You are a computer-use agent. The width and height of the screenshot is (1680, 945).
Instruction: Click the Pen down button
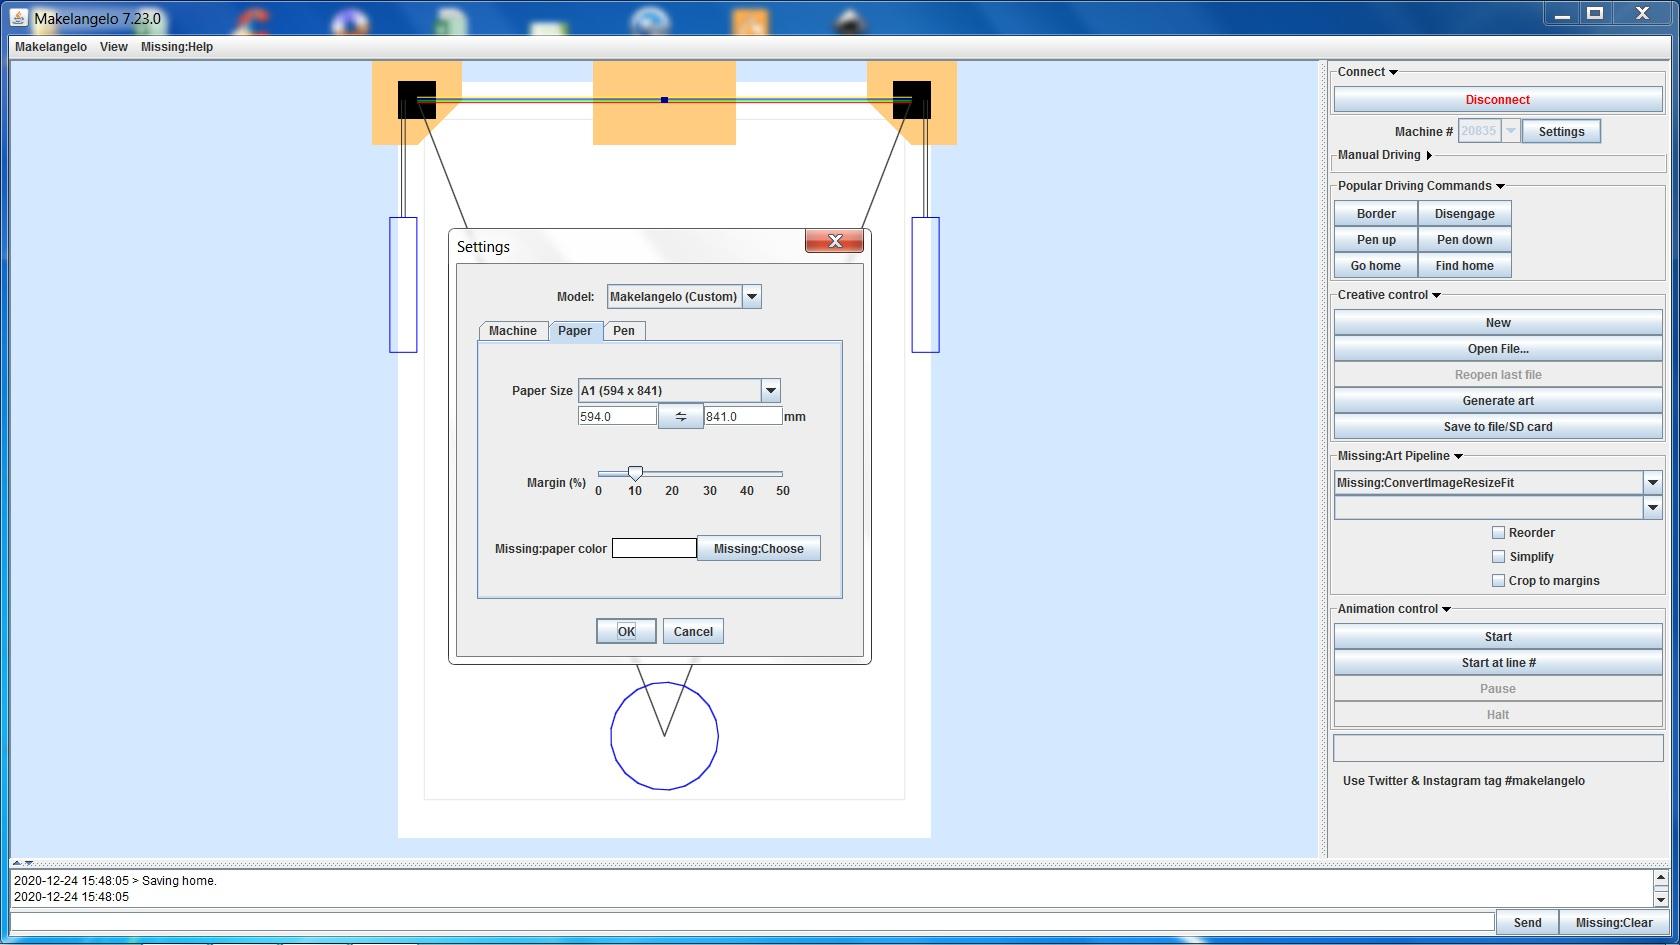click(x=1464, y=240)
